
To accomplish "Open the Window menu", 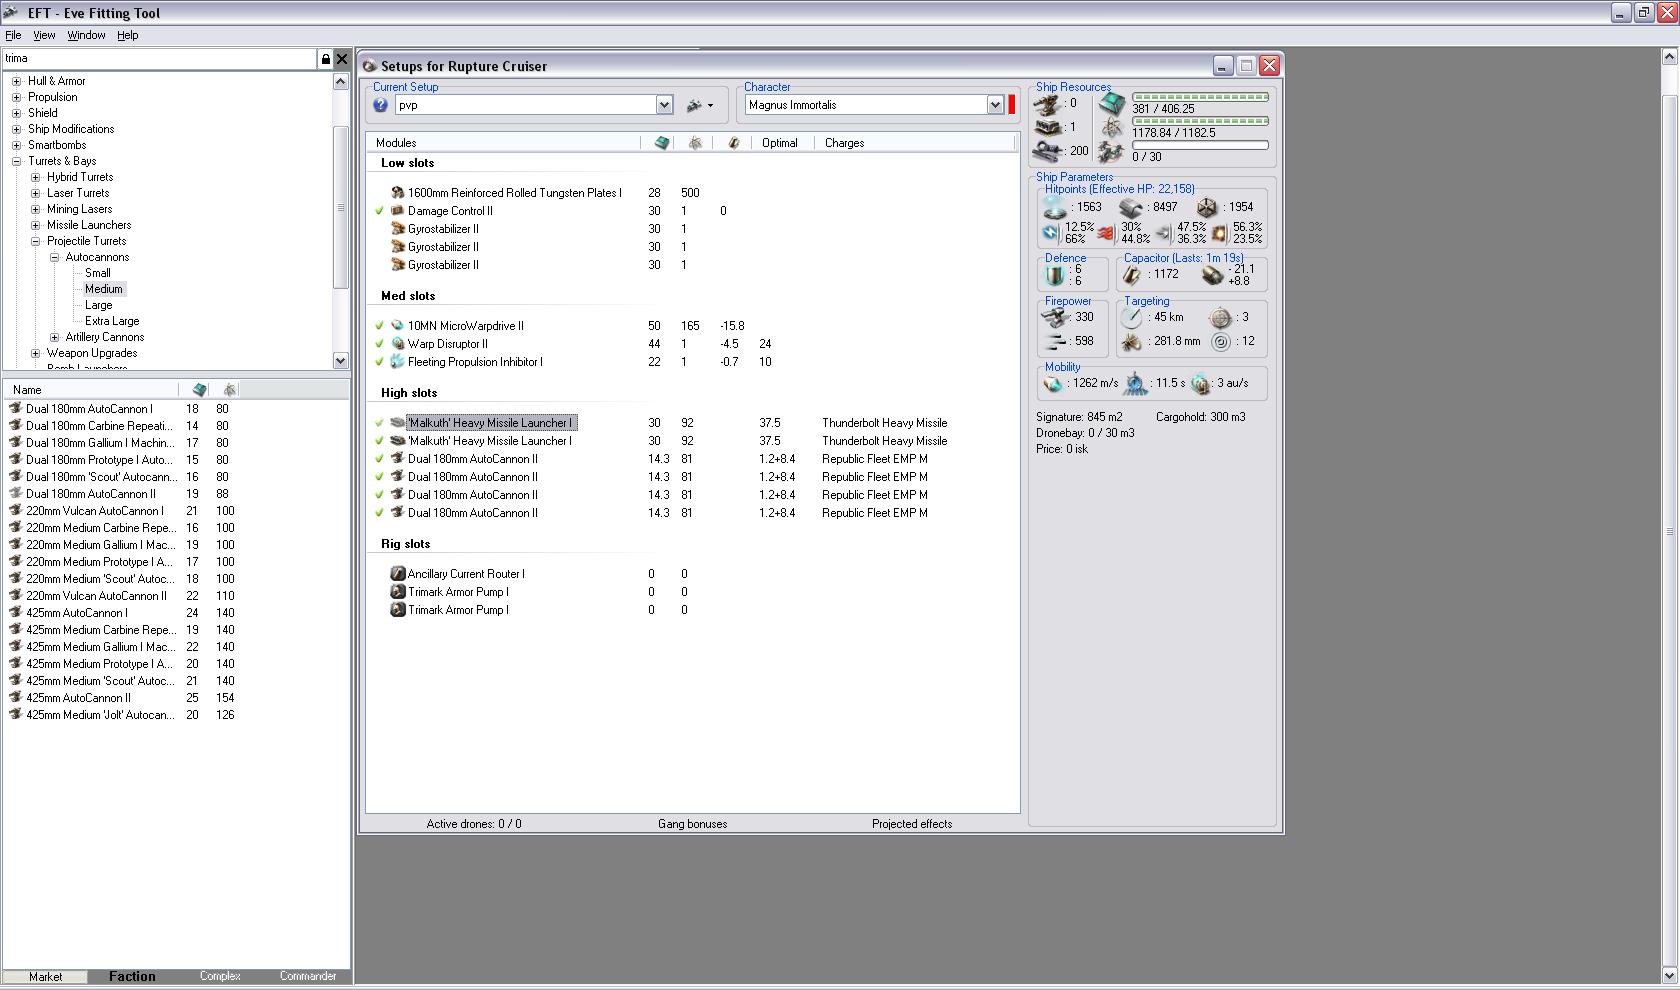I will 86,35.
